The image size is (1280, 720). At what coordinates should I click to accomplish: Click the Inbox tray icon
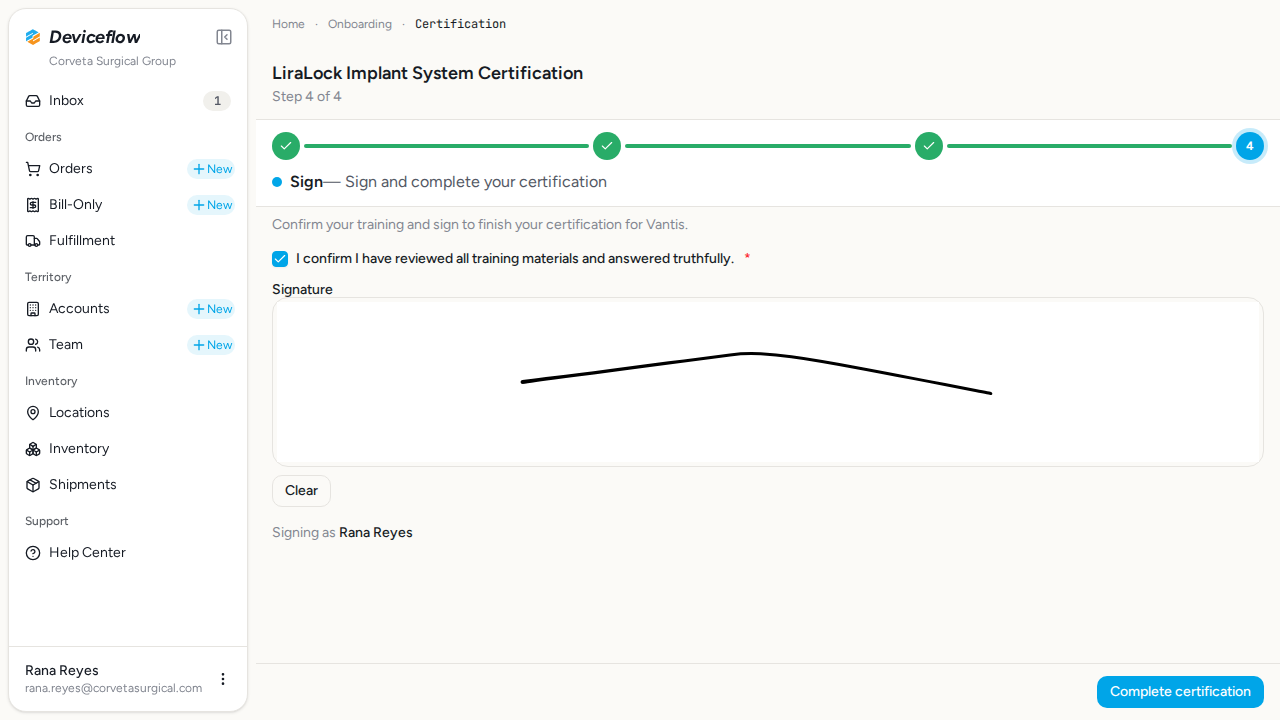[x=33, y=101]
